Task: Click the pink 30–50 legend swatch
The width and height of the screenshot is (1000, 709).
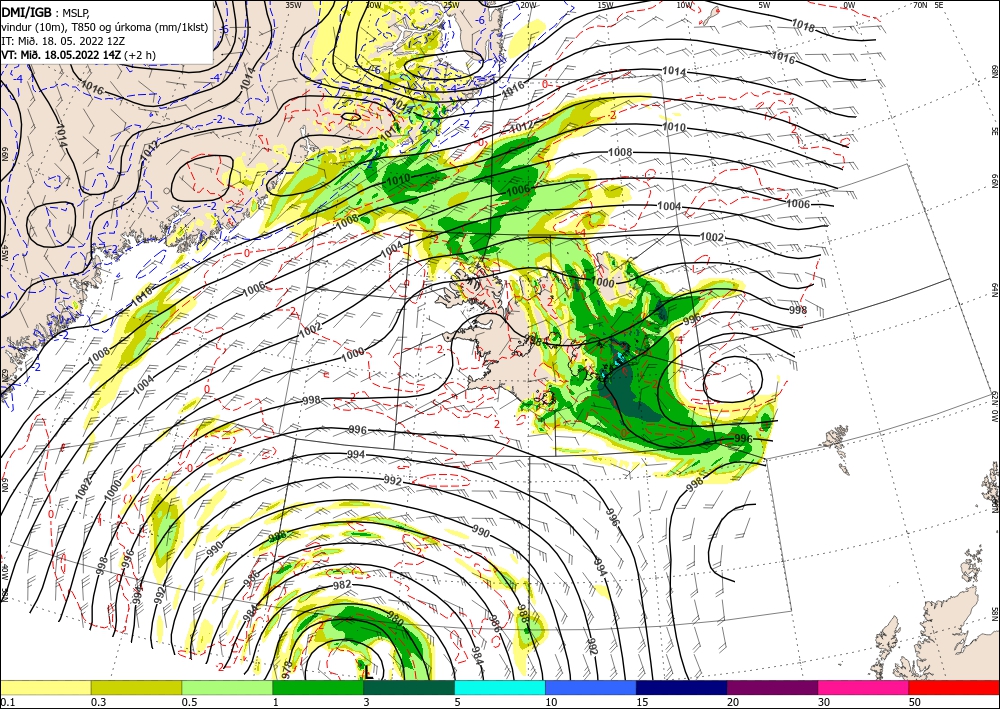Action: (x=864, y=687)
